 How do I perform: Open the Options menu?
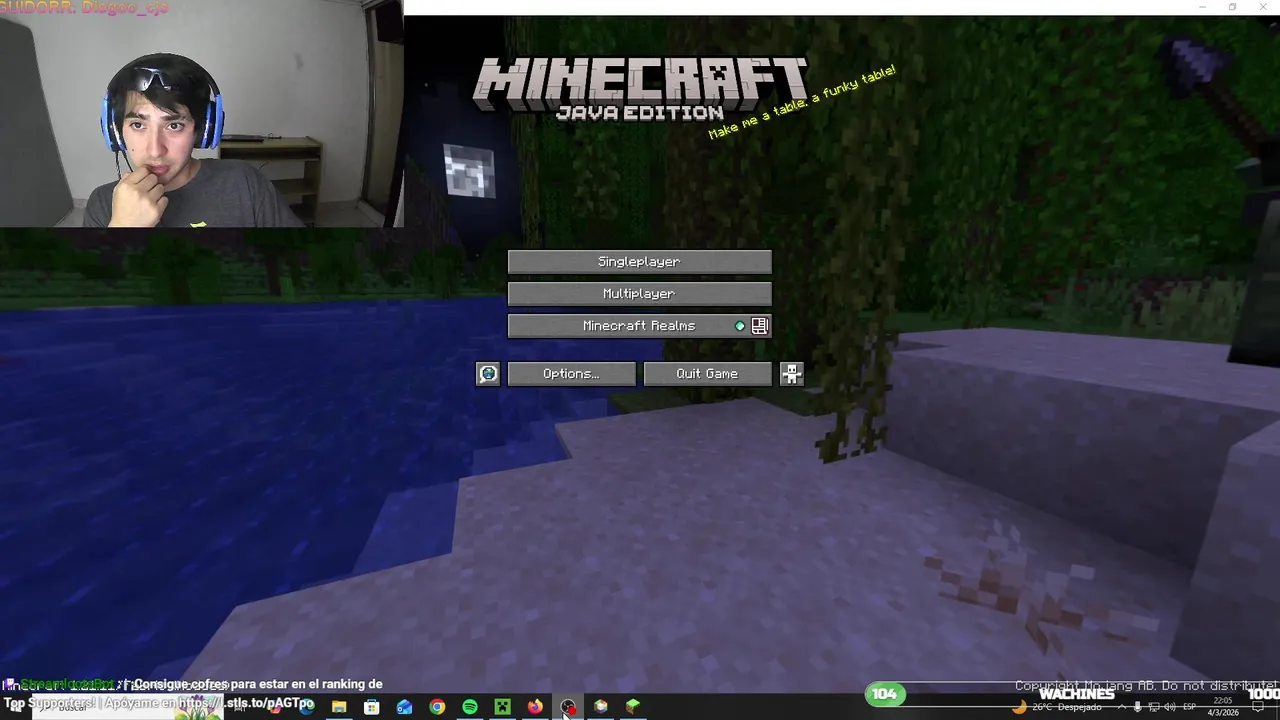(571, 374)
